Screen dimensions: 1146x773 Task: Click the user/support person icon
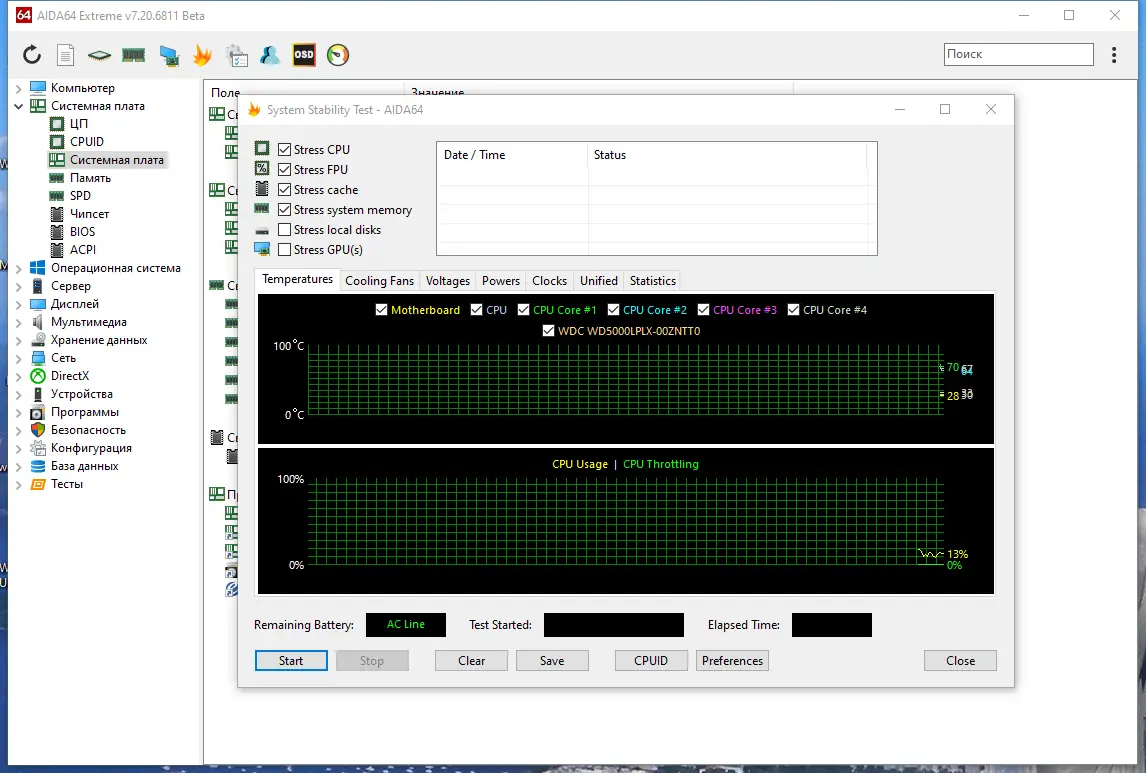pos(270,55)
